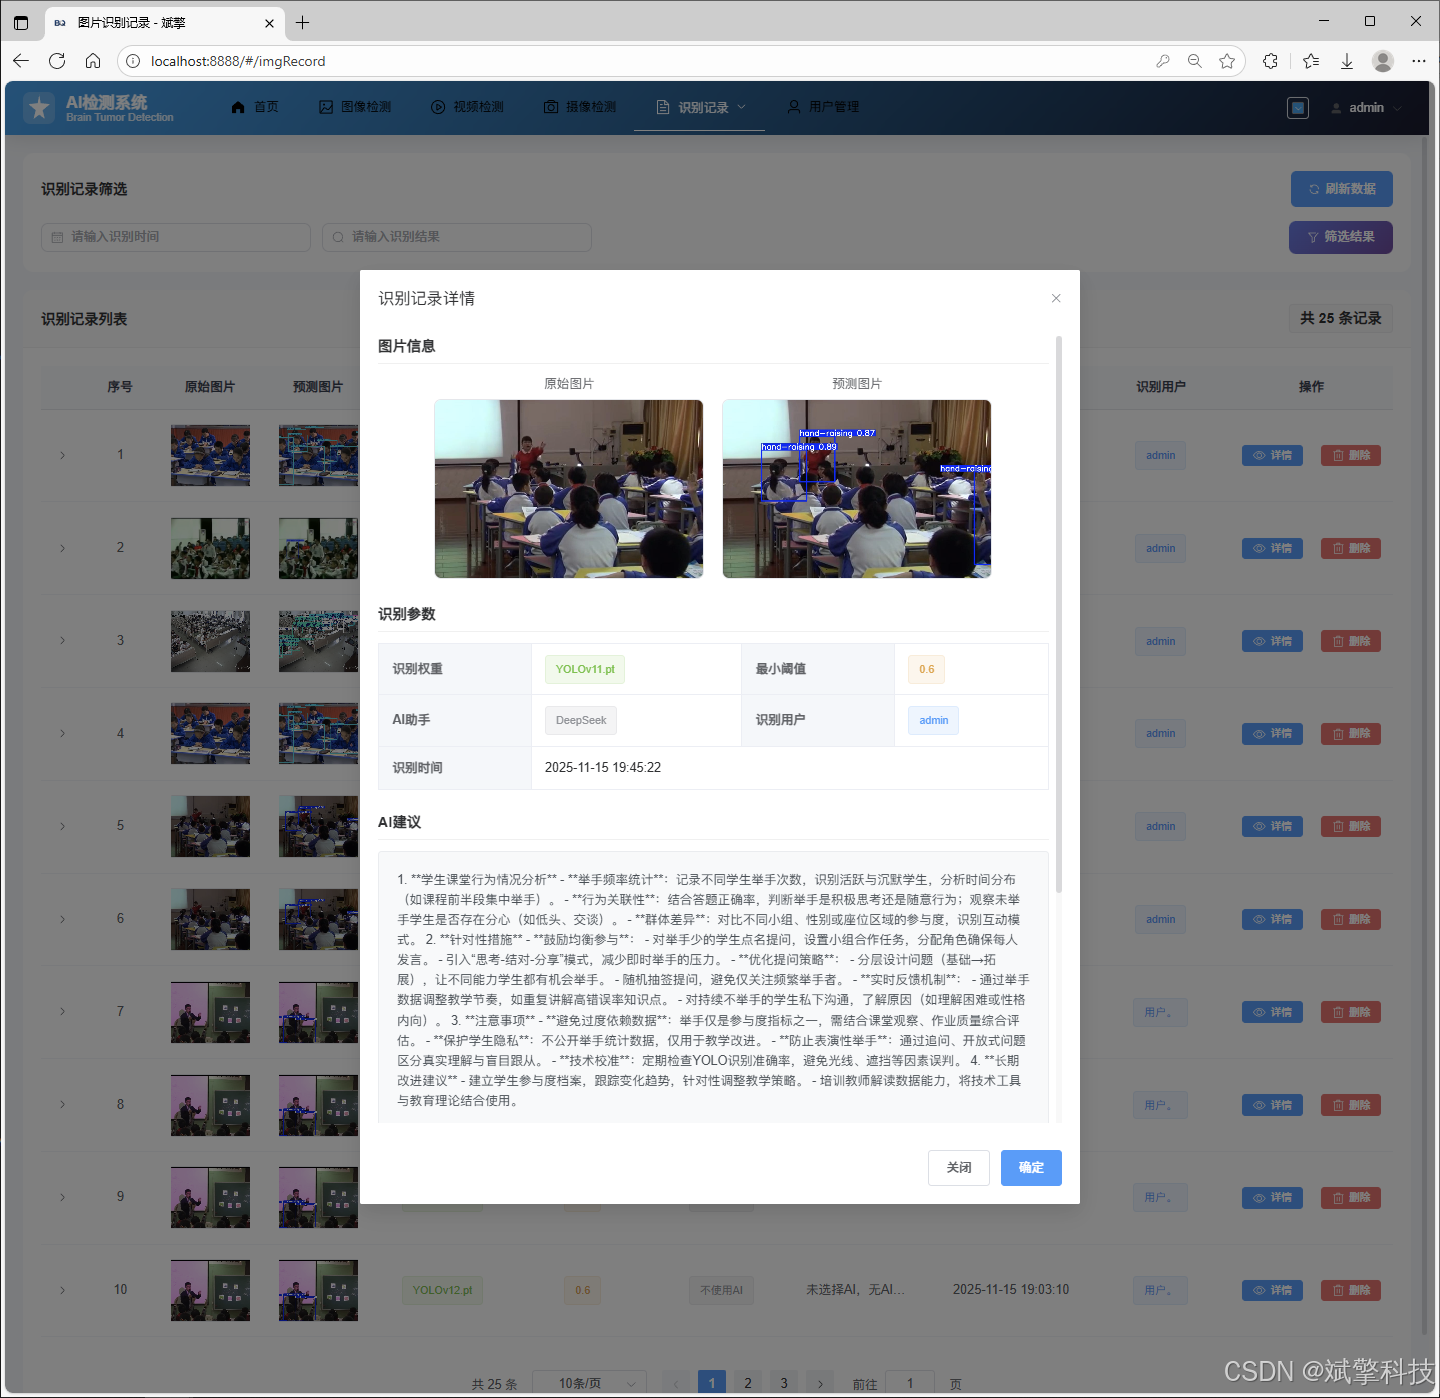Go to 用户管理 in the navigation

823,107
